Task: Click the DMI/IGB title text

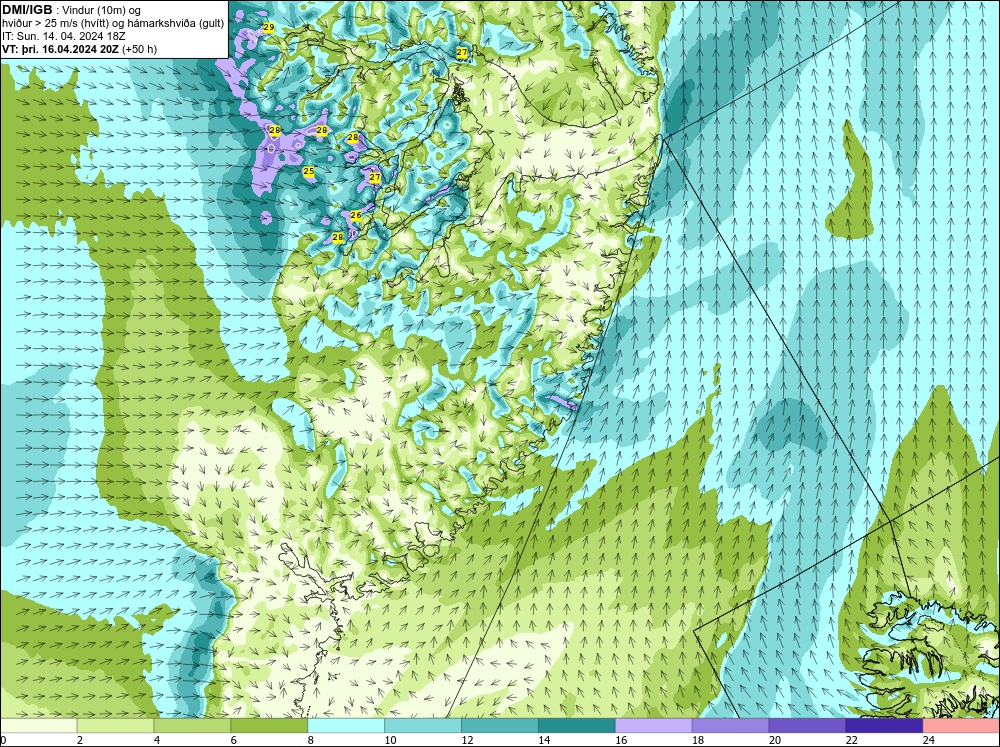Action: pos(26,10)
